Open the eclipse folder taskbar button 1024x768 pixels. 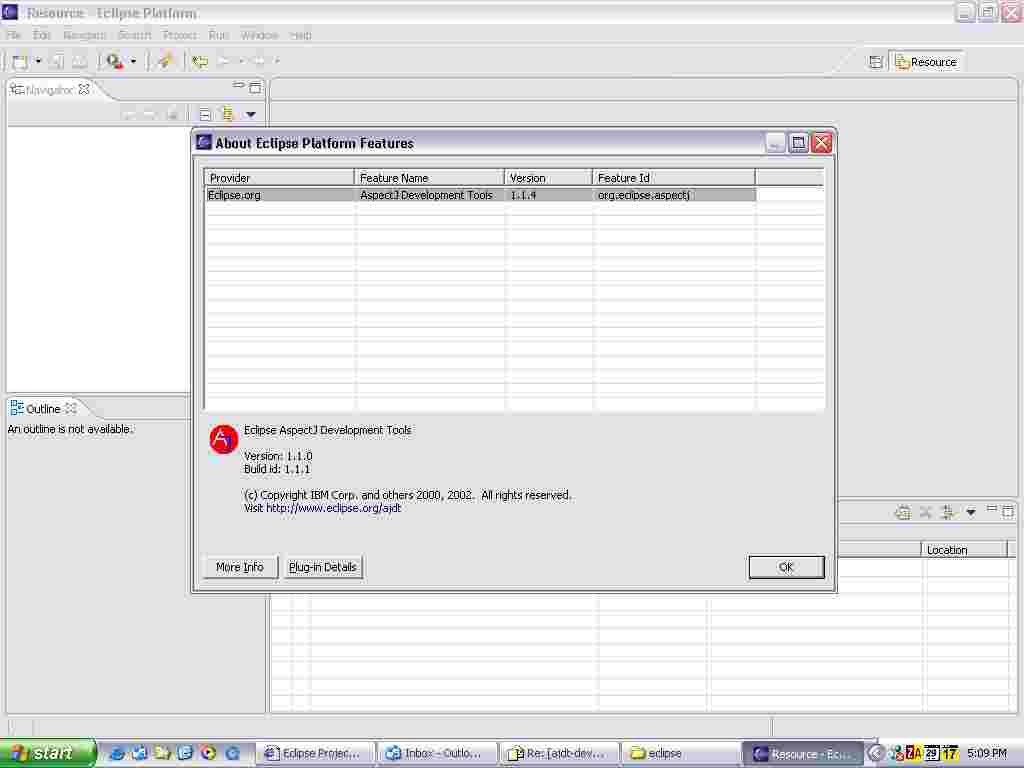679,754
